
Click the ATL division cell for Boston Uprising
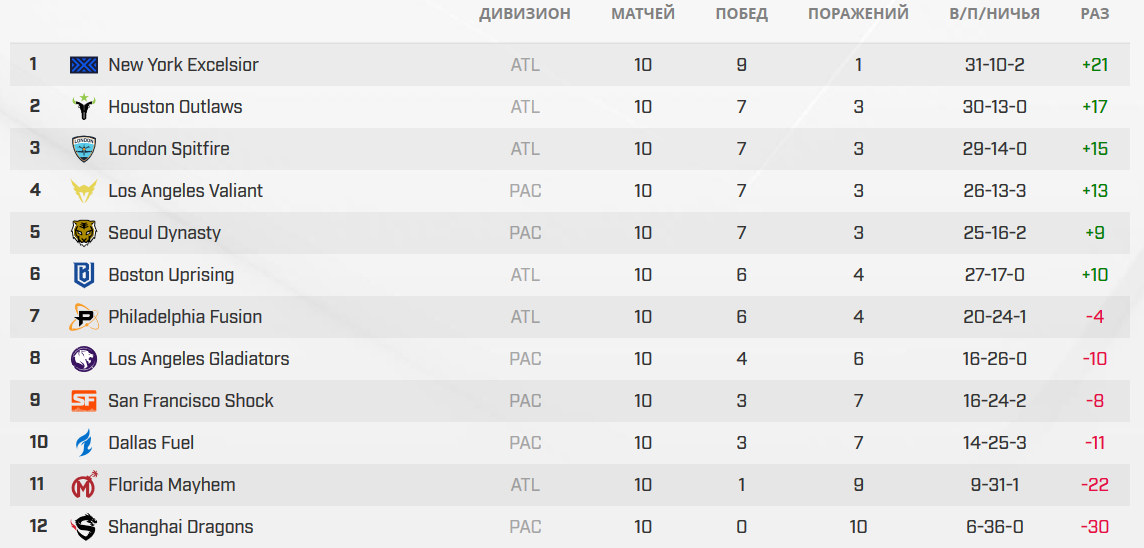tap(525, 275)
